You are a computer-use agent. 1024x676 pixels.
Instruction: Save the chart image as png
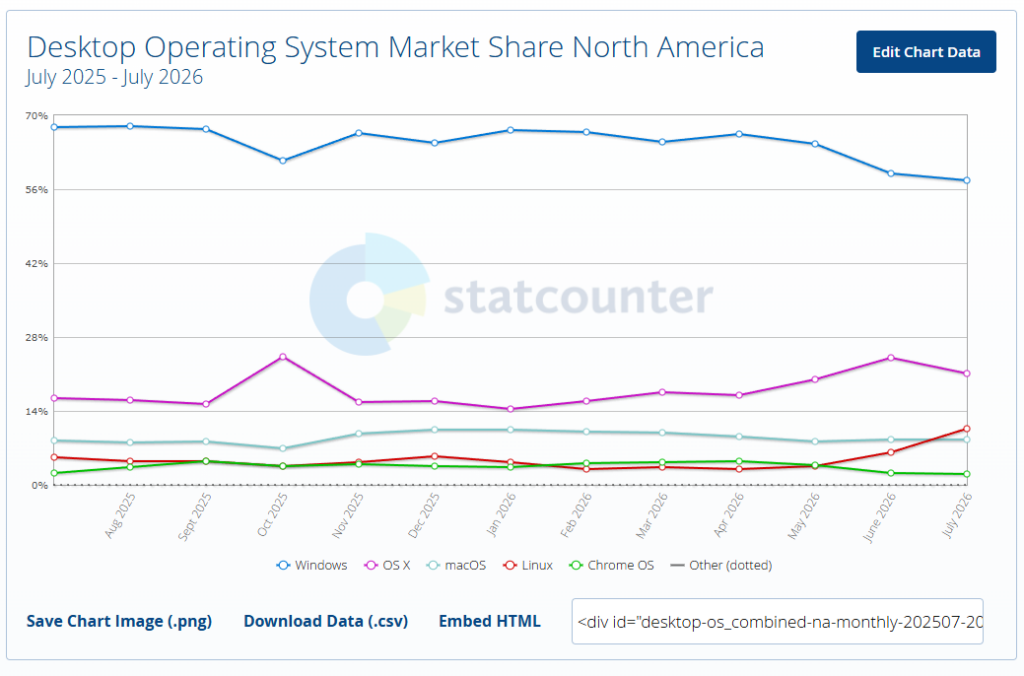point(119,621)
